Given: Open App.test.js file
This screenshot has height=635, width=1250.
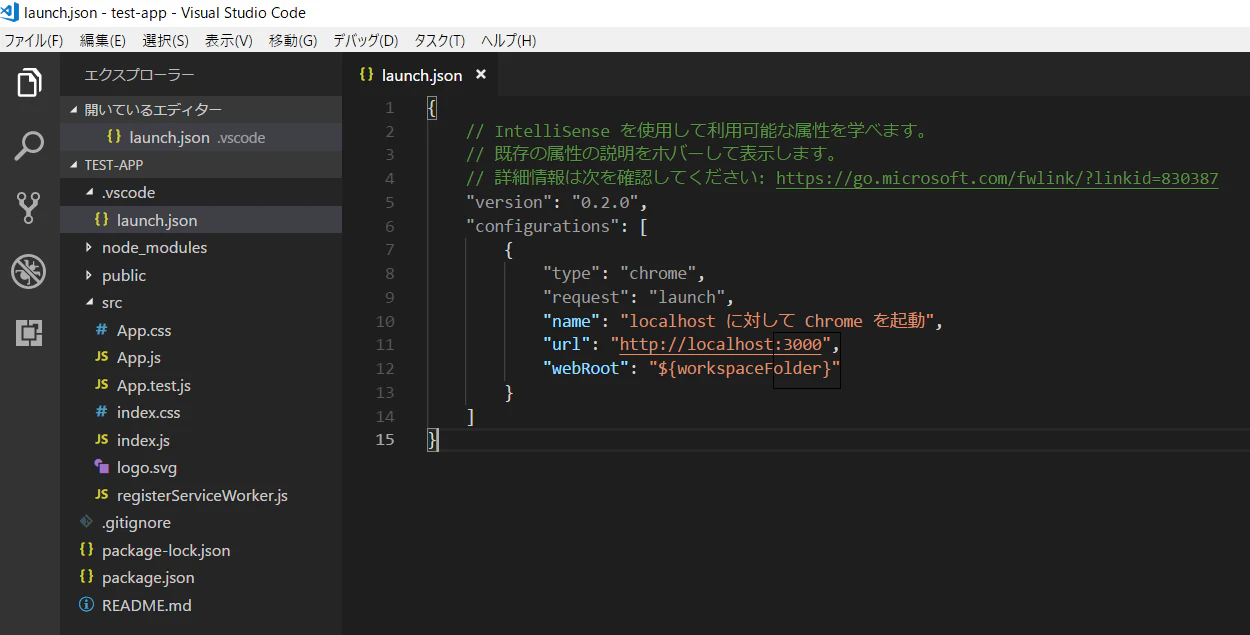Looking at the screenshot, I should (154, 385).
